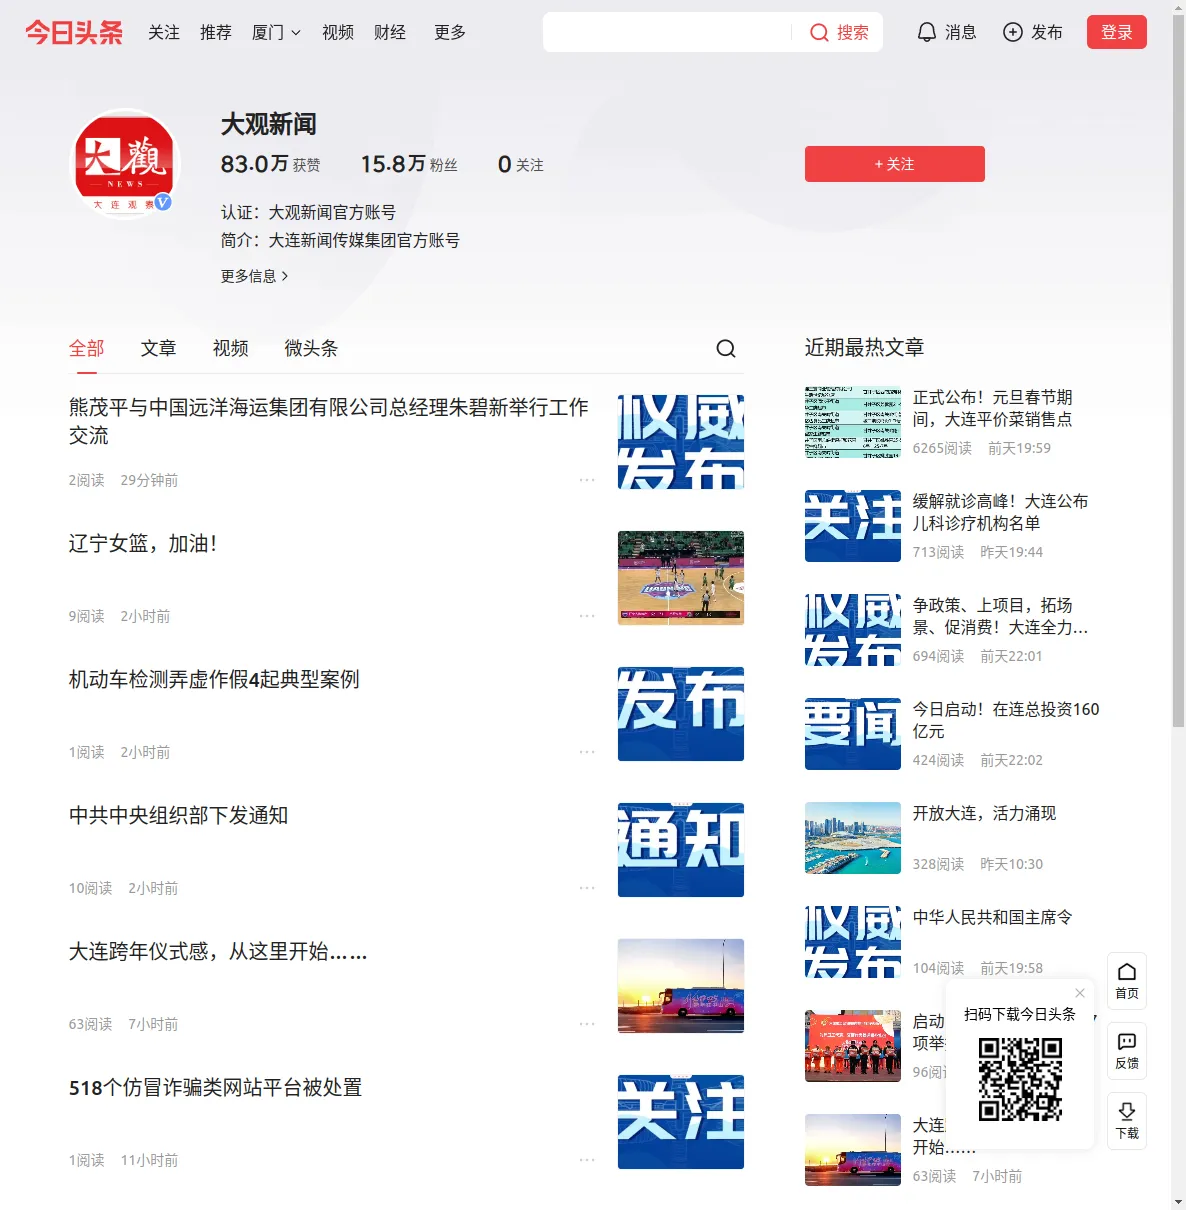Open the 今日头条 logo homepage

[x=74, y=32]
